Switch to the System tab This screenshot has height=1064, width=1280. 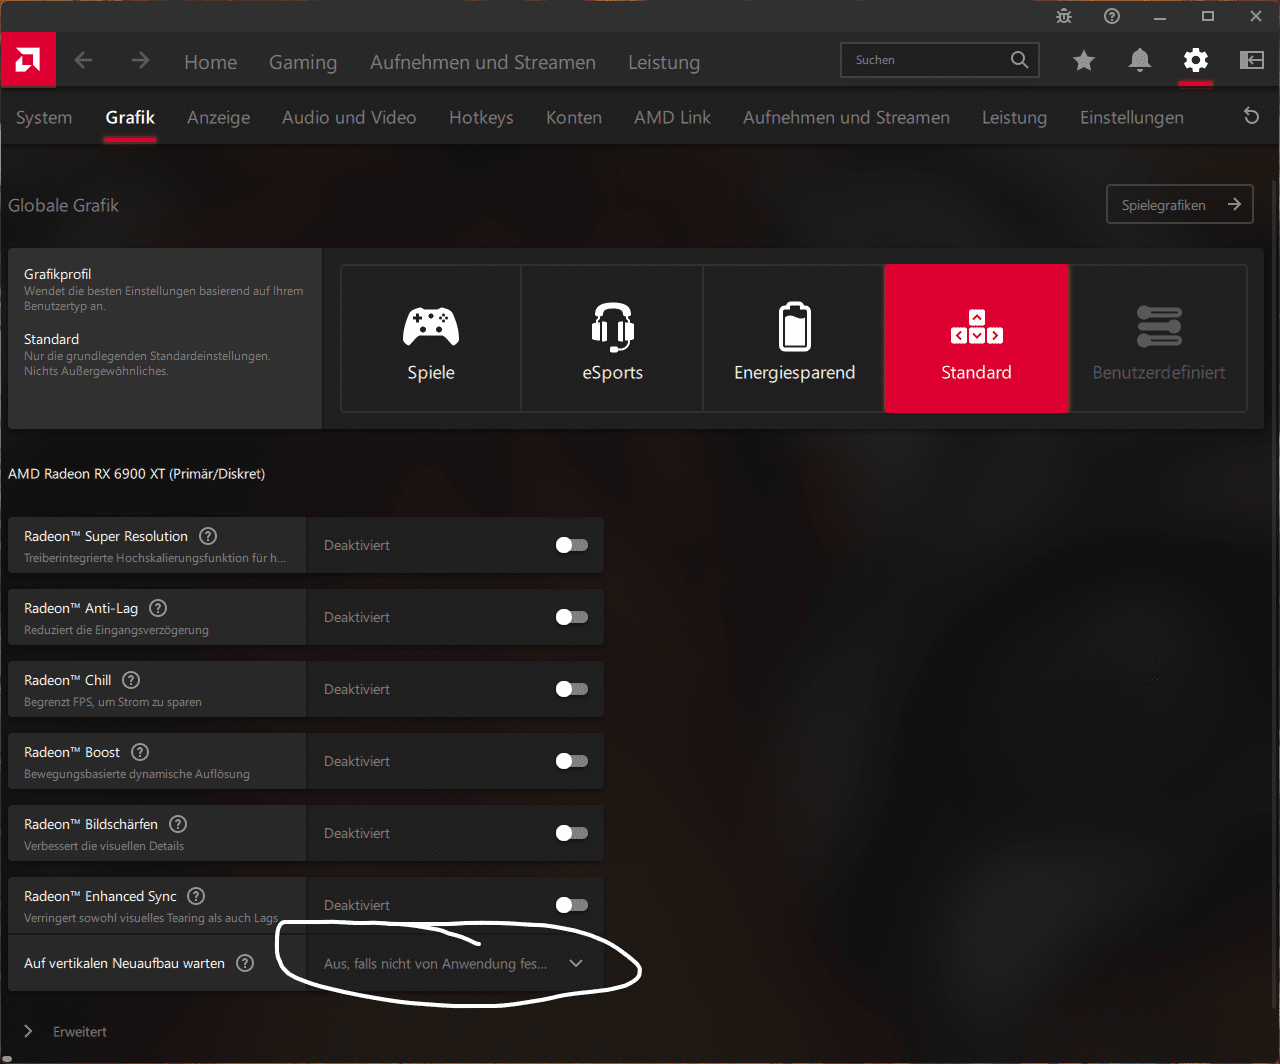(44, 118)
